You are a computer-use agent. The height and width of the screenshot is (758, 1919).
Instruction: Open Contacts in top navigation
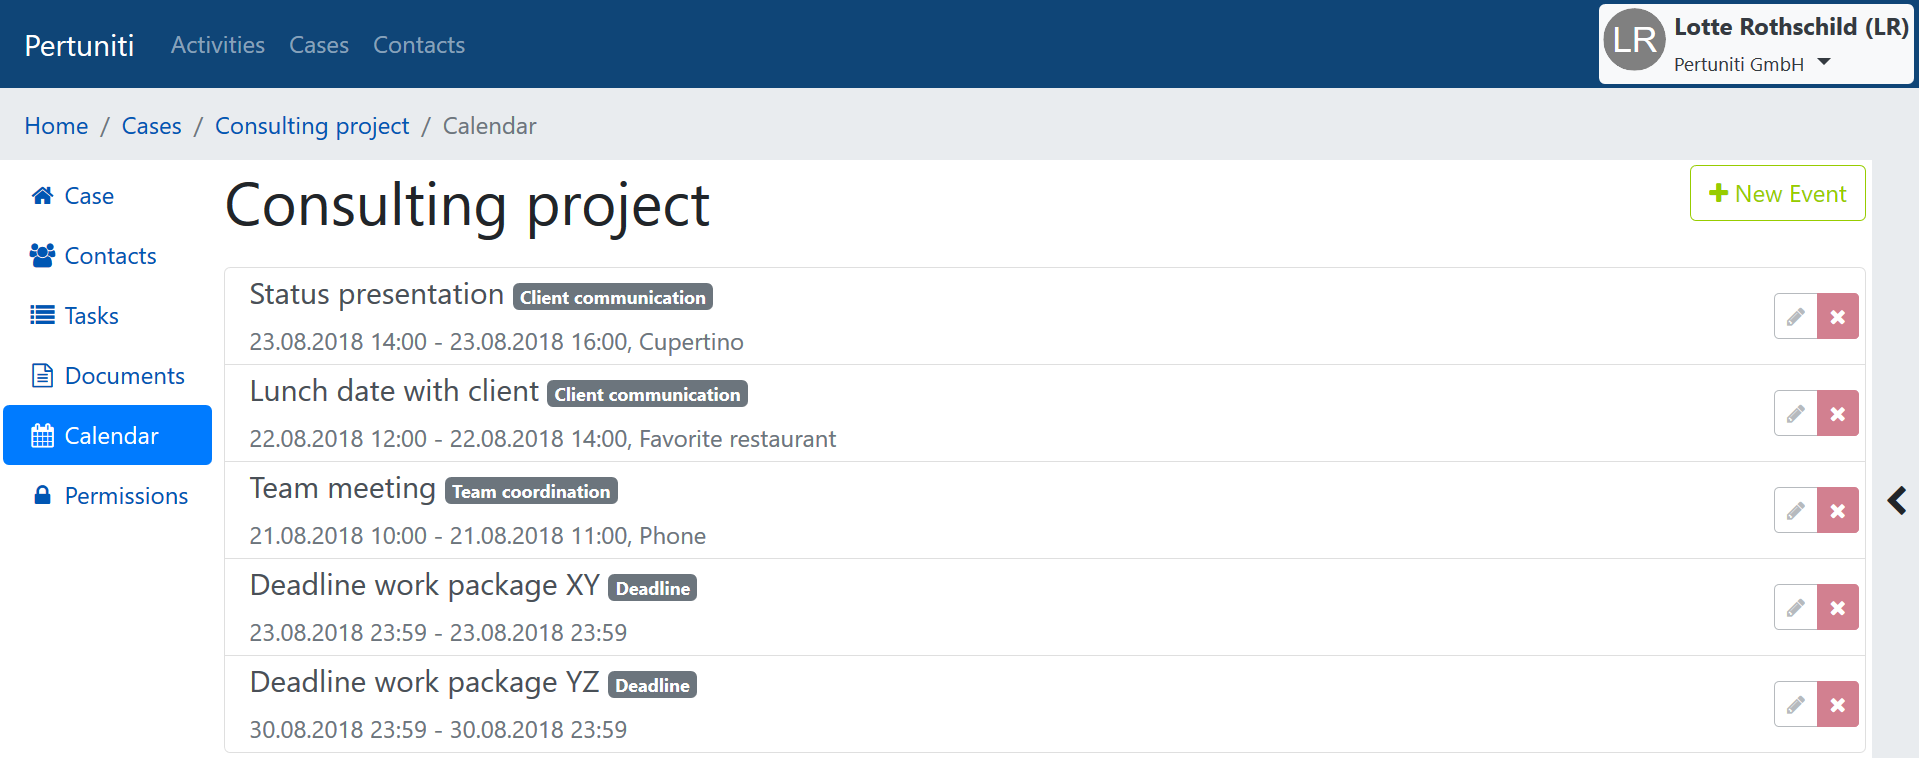coord(418,45)
